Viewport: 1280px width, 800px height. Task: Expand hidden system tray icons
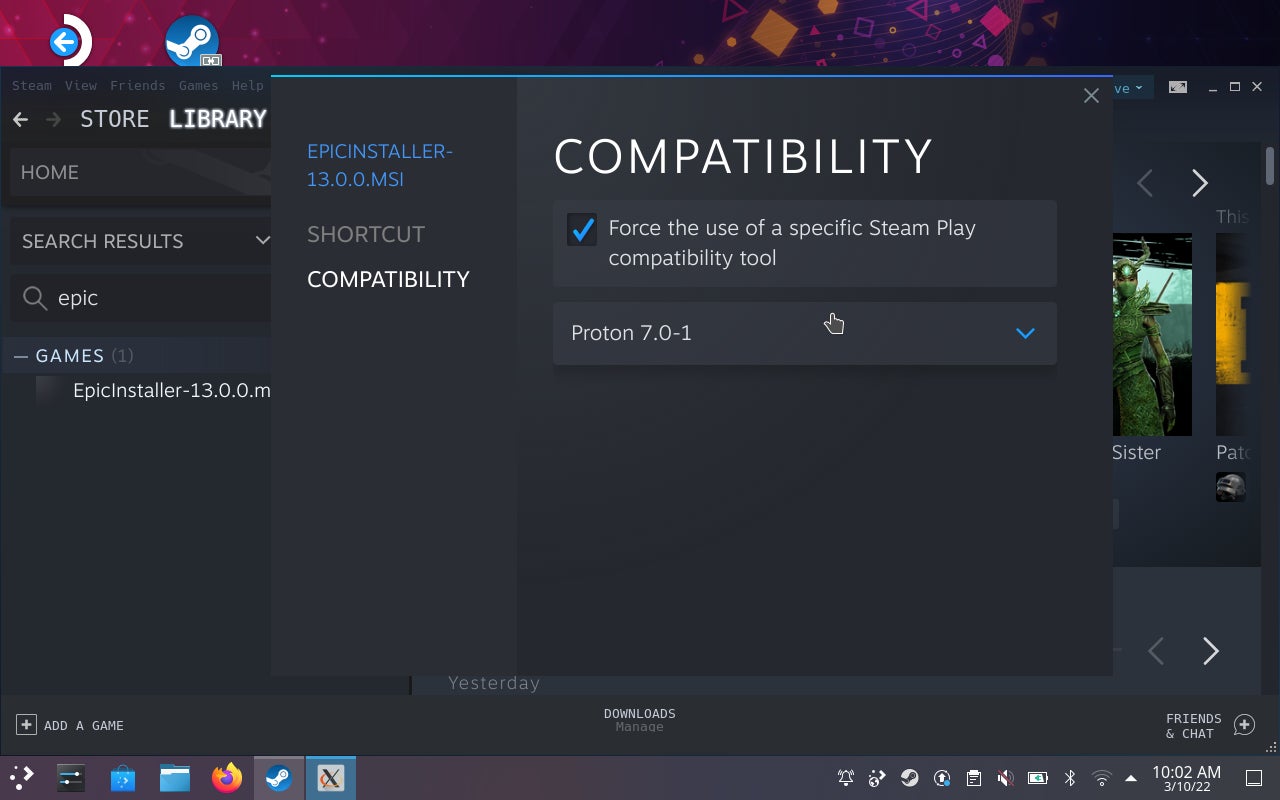[1131, 777]
